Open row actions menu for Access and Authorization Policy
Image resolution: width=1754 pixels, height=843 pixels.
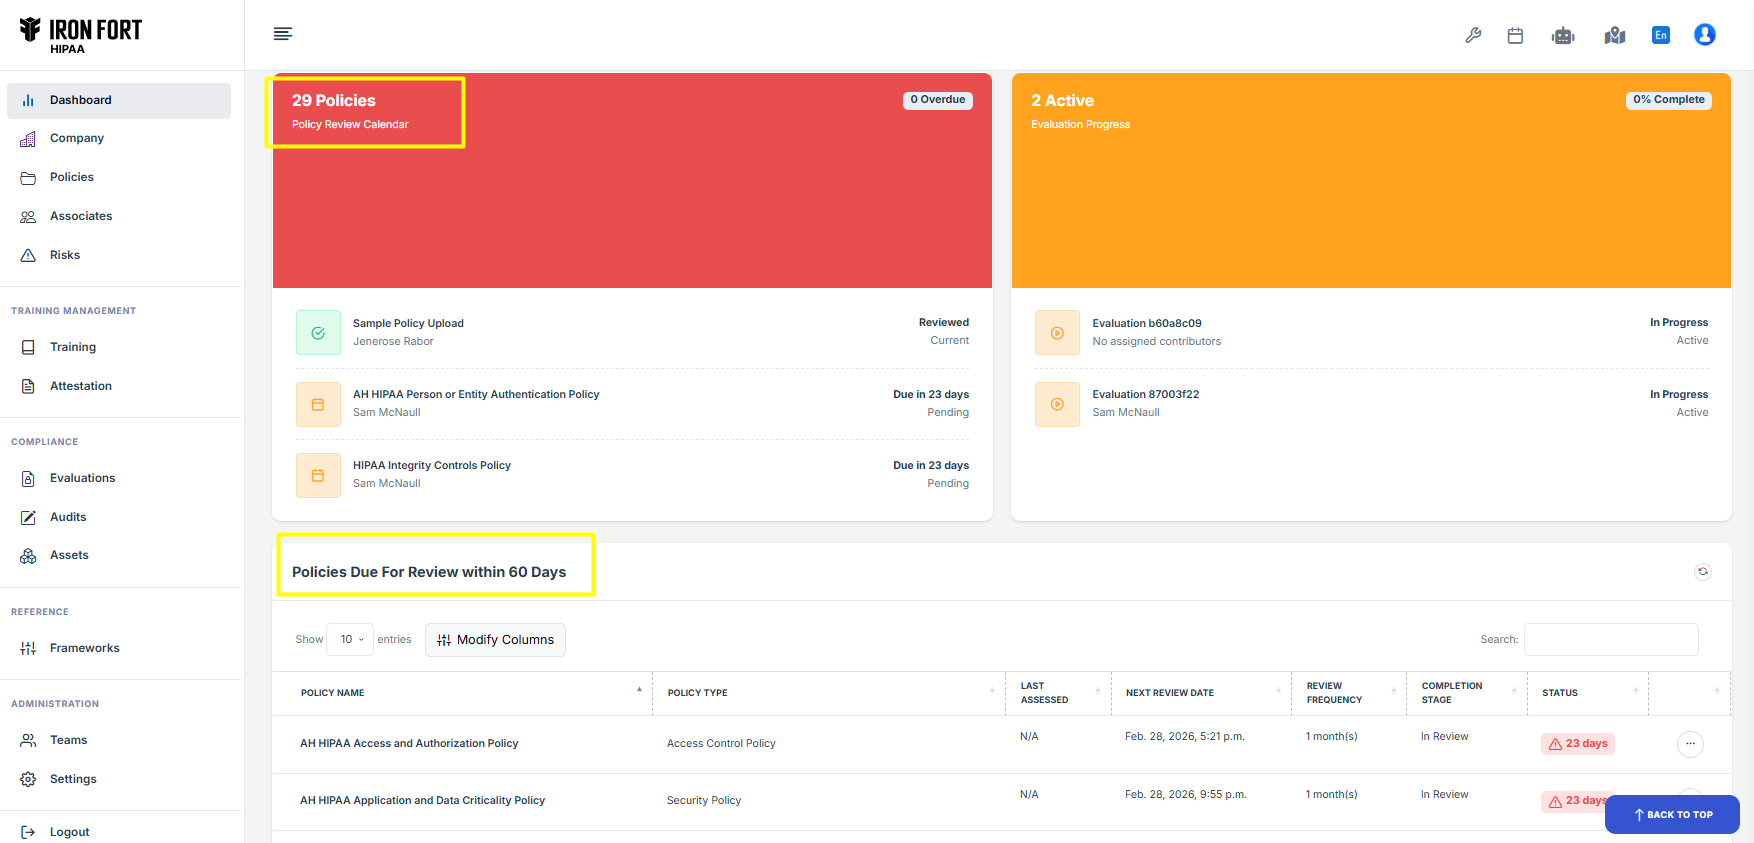[x=1690, y=744]
